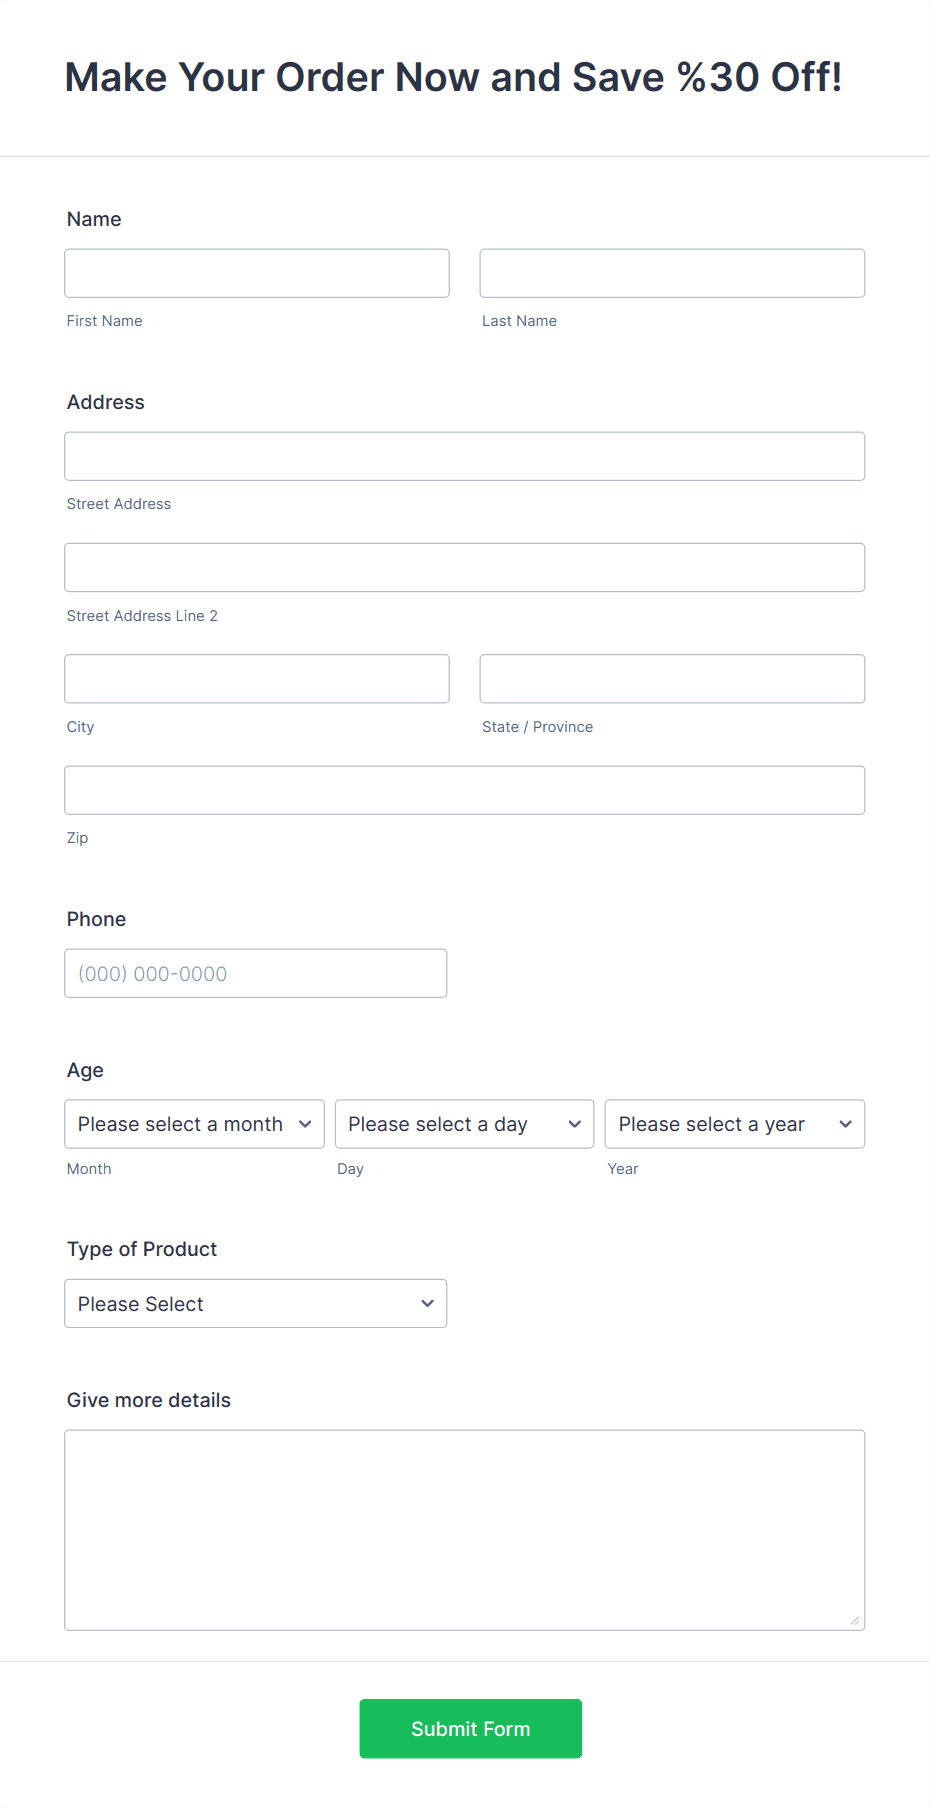
Task: Click the Product Select chevron icon
Action: (x=428, y=1303)
